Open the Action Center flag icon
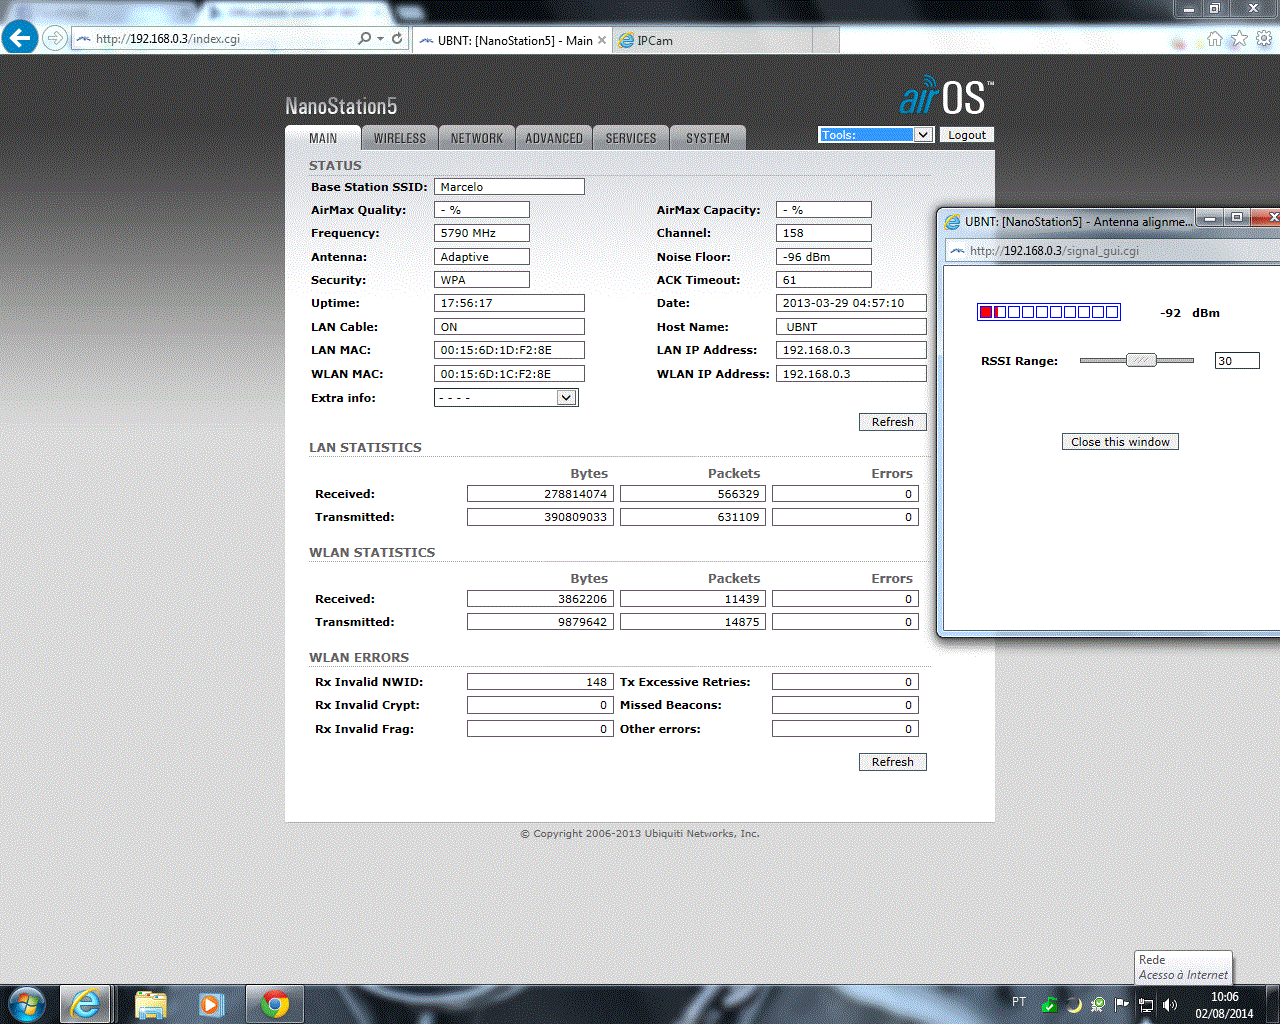The width and height of the screenshot is (1280, 1024). coord(1122,1005)
